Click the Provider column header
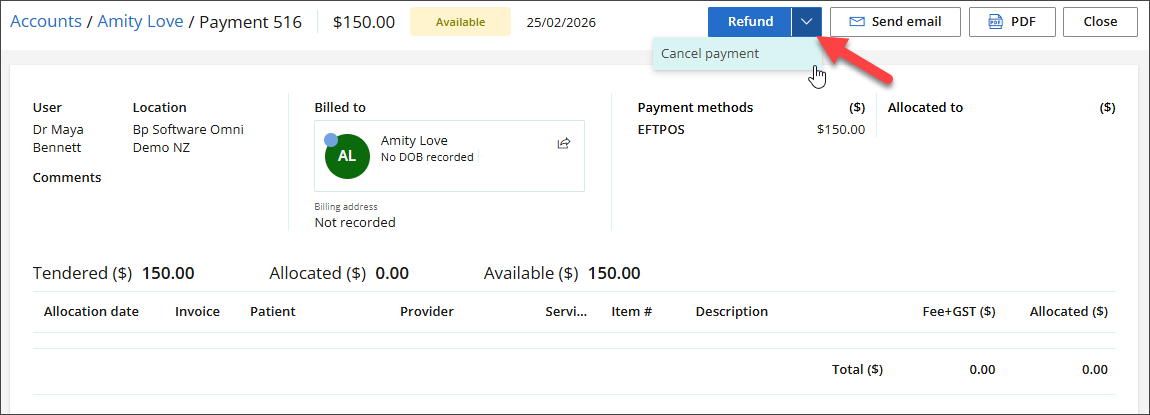 [x=427, y=312]
